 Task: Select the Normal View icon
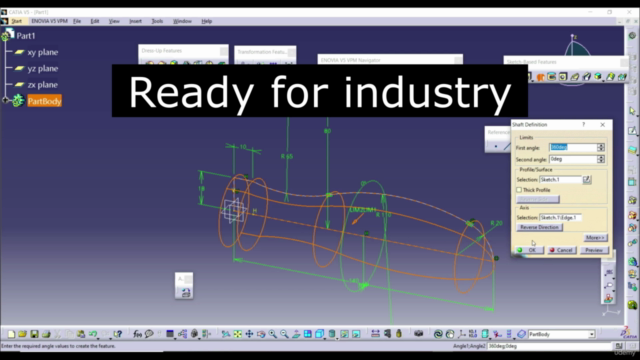click(x=296, y=334)
